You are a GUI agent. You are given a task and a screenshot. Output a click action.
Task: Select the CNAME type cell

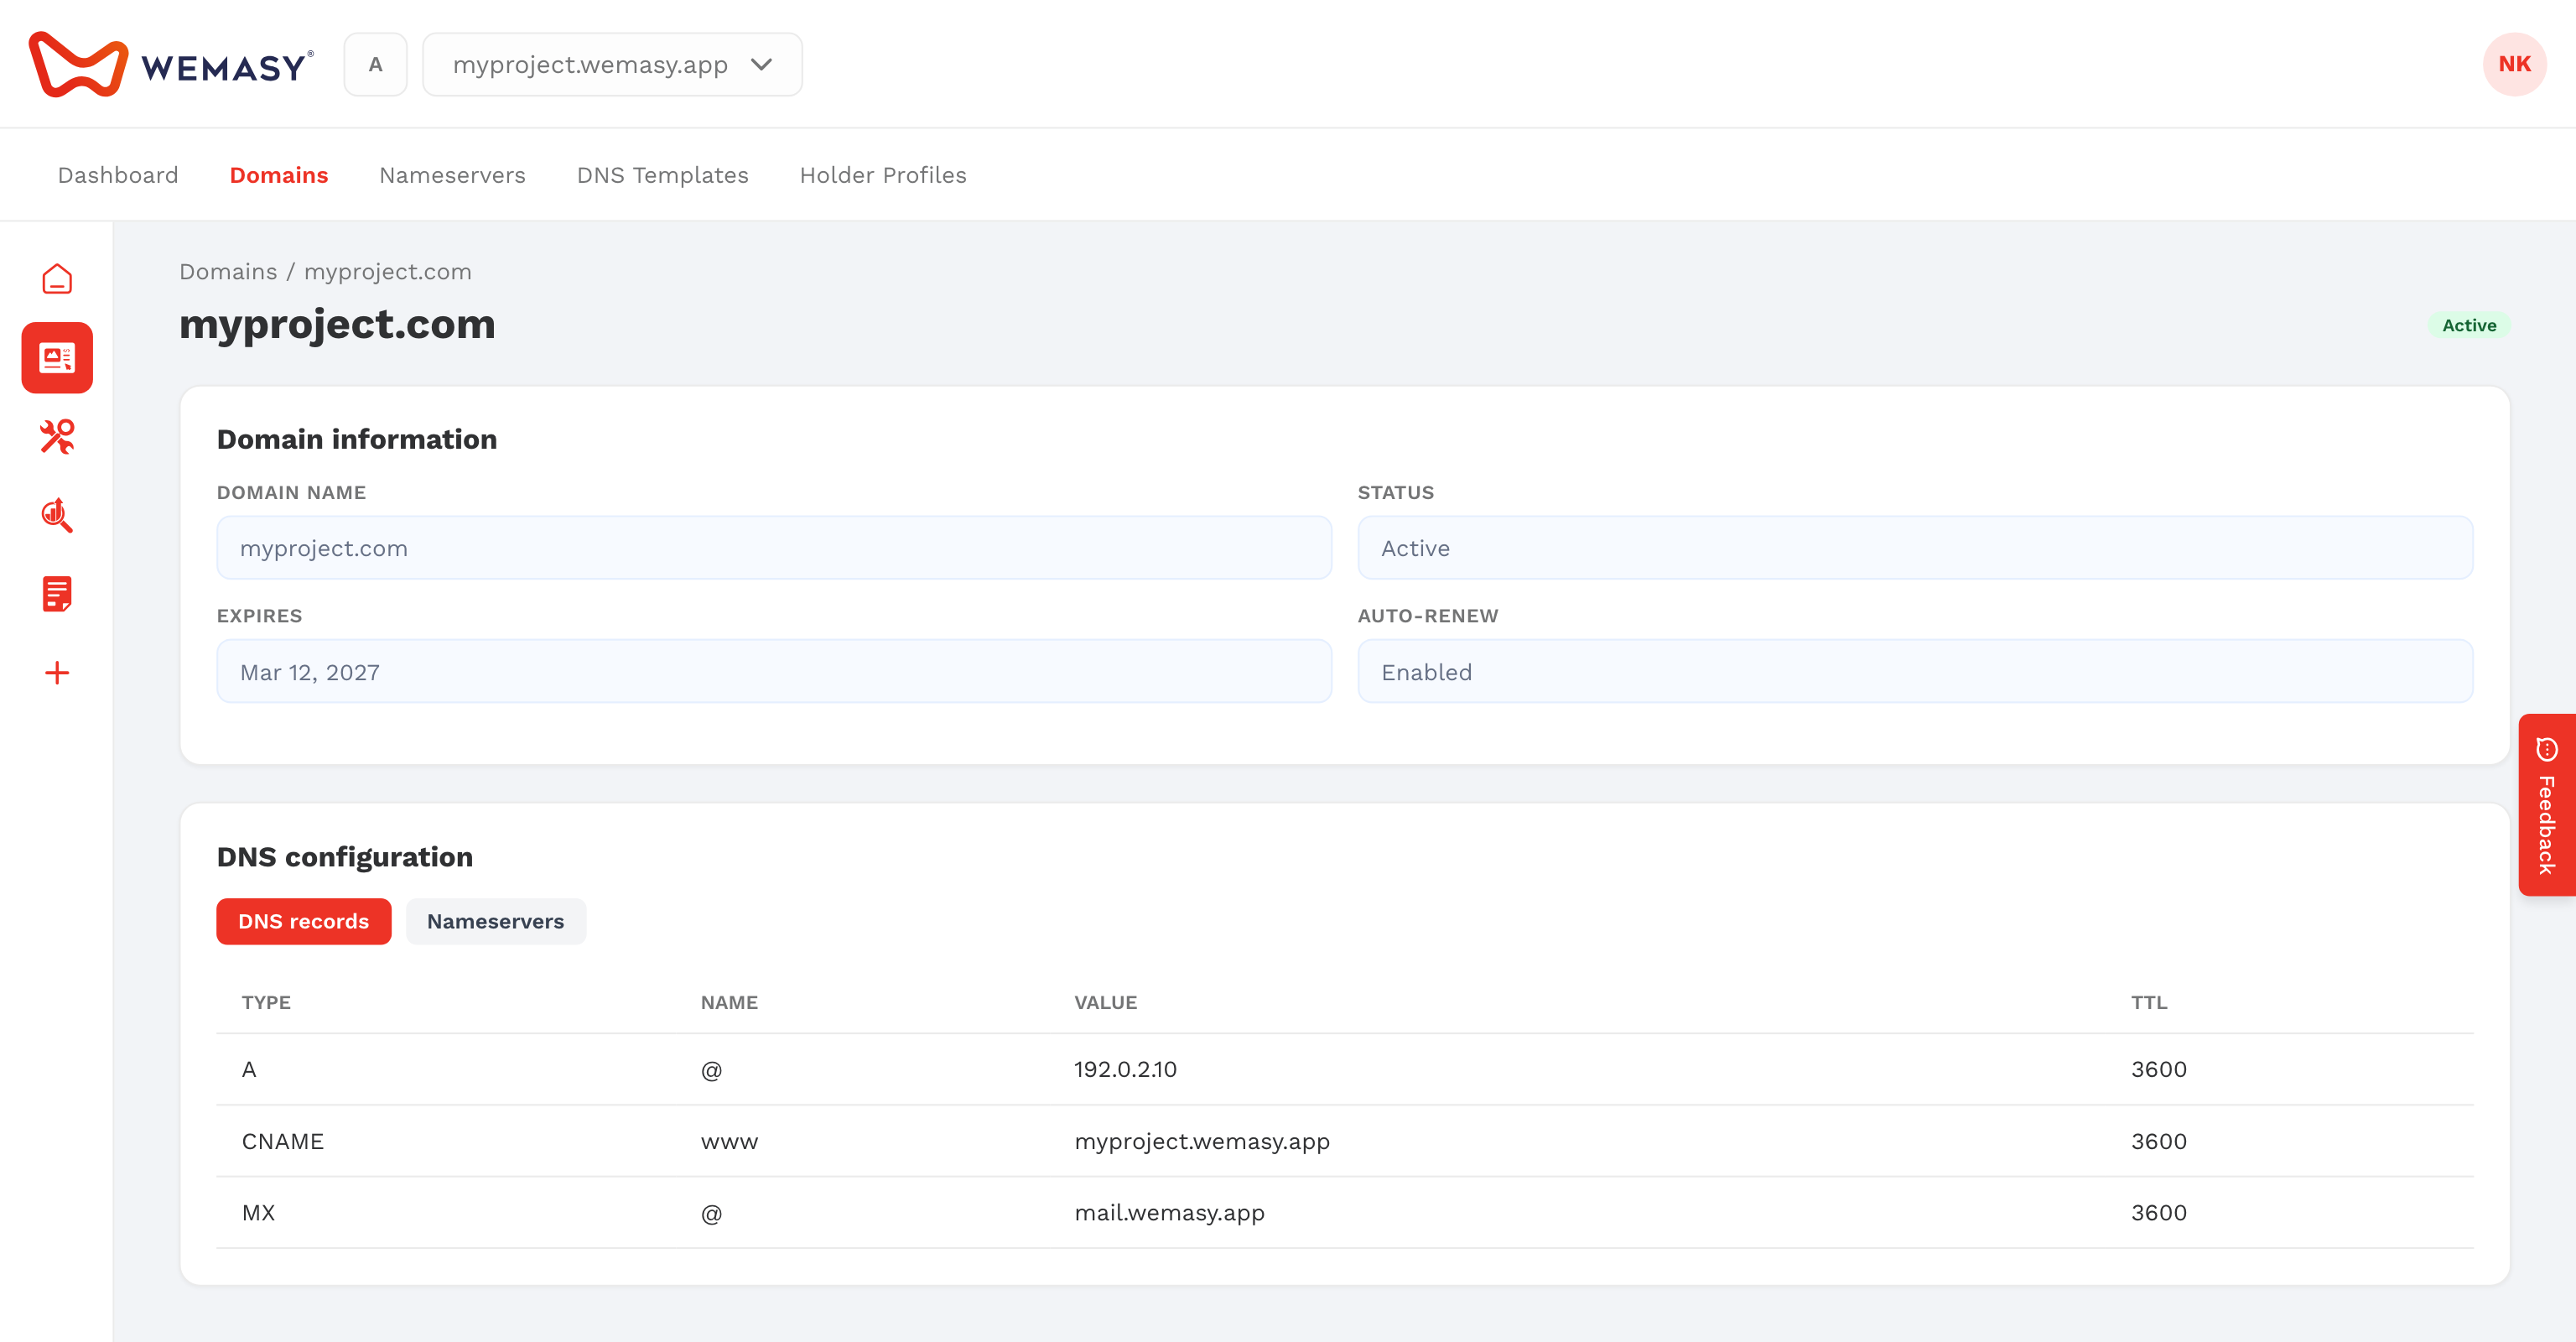[282, 1141]
